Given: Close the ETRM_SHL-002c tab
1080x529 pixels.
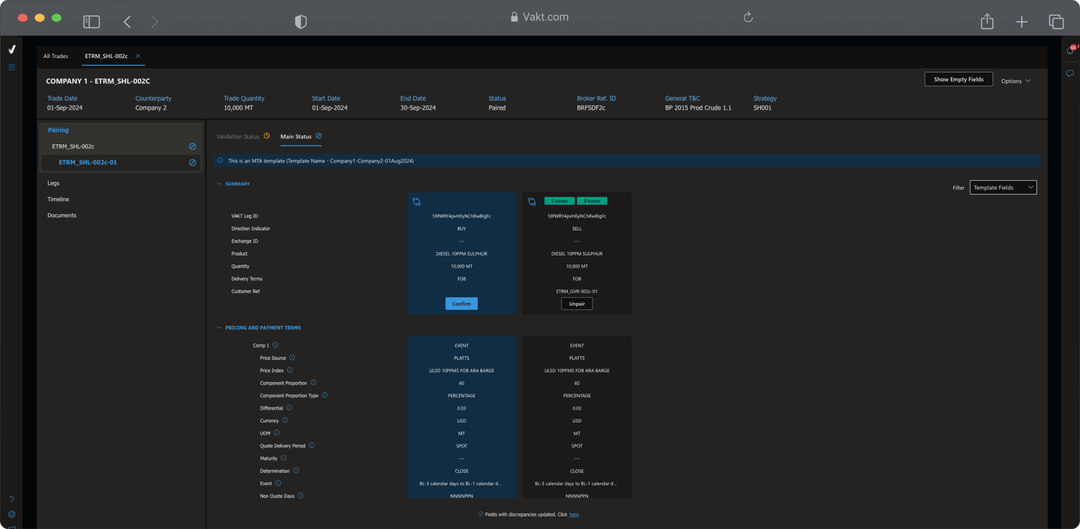Looking at the screenshot, I should pos(138,56).
